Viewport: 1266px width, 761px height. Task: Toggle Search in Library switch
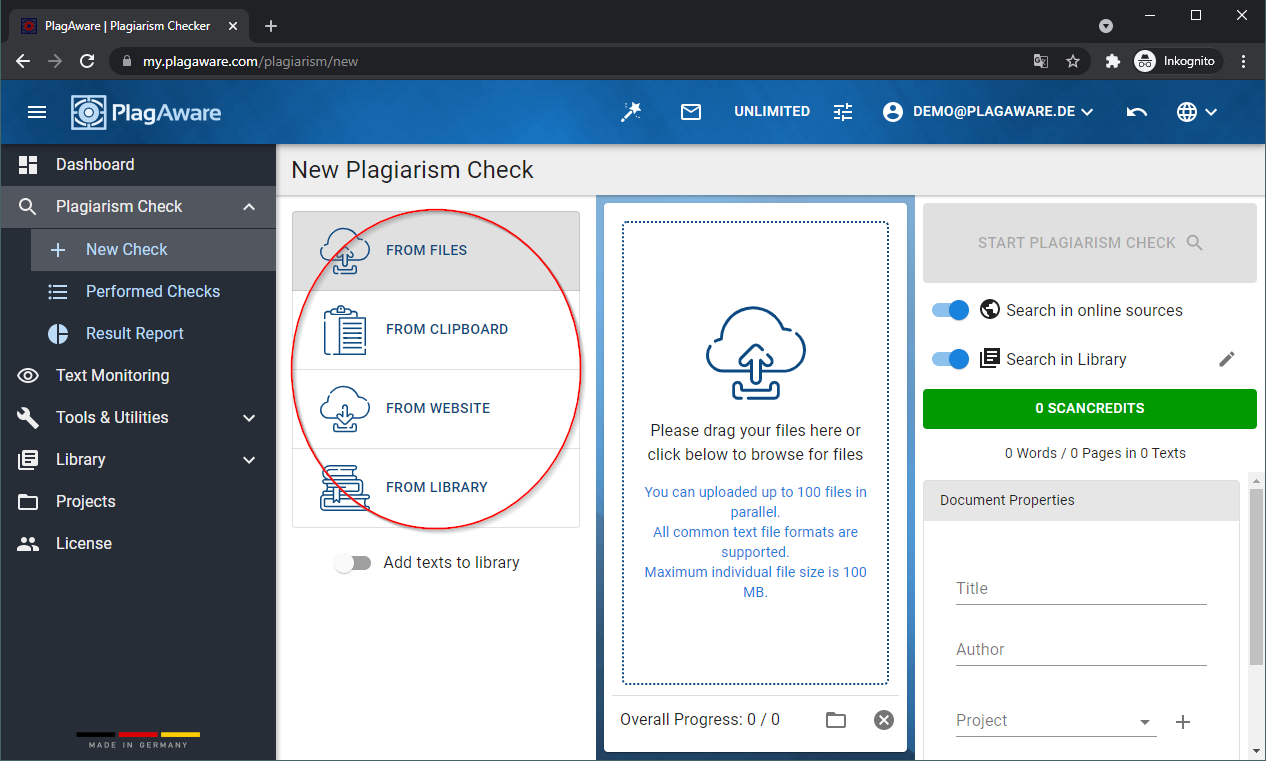click(950, 359)
